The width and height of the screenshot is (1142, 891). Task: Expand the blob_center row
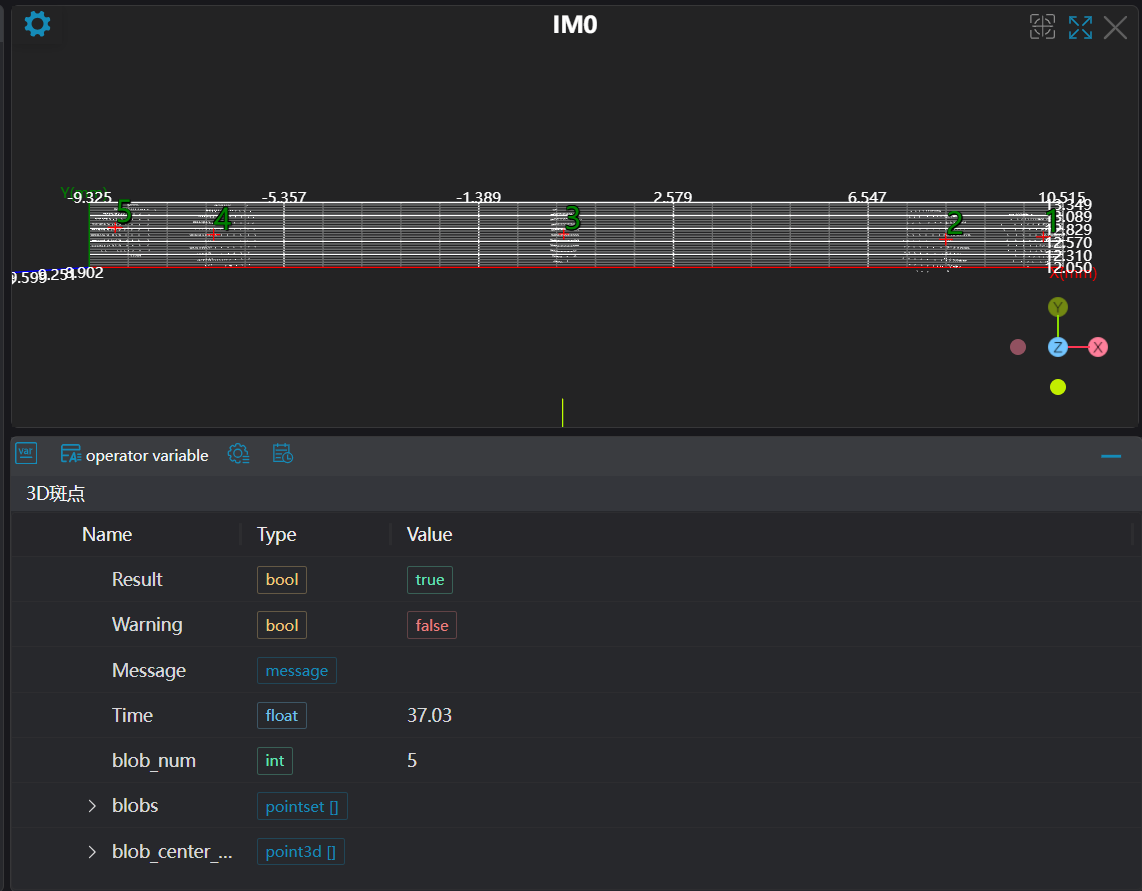pos(92,852)
